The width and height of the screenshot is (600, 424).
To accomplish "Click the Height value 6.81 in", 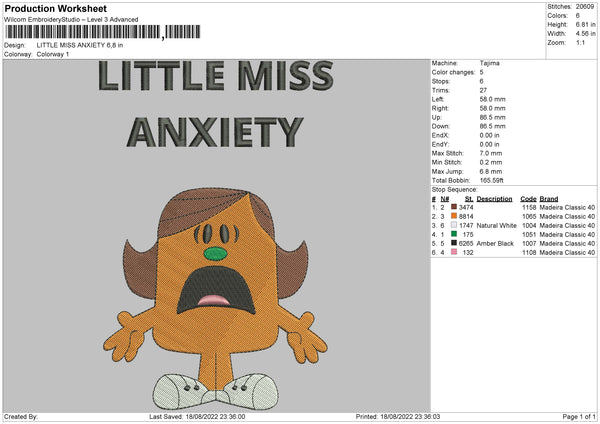I will [x=585, y=24].
